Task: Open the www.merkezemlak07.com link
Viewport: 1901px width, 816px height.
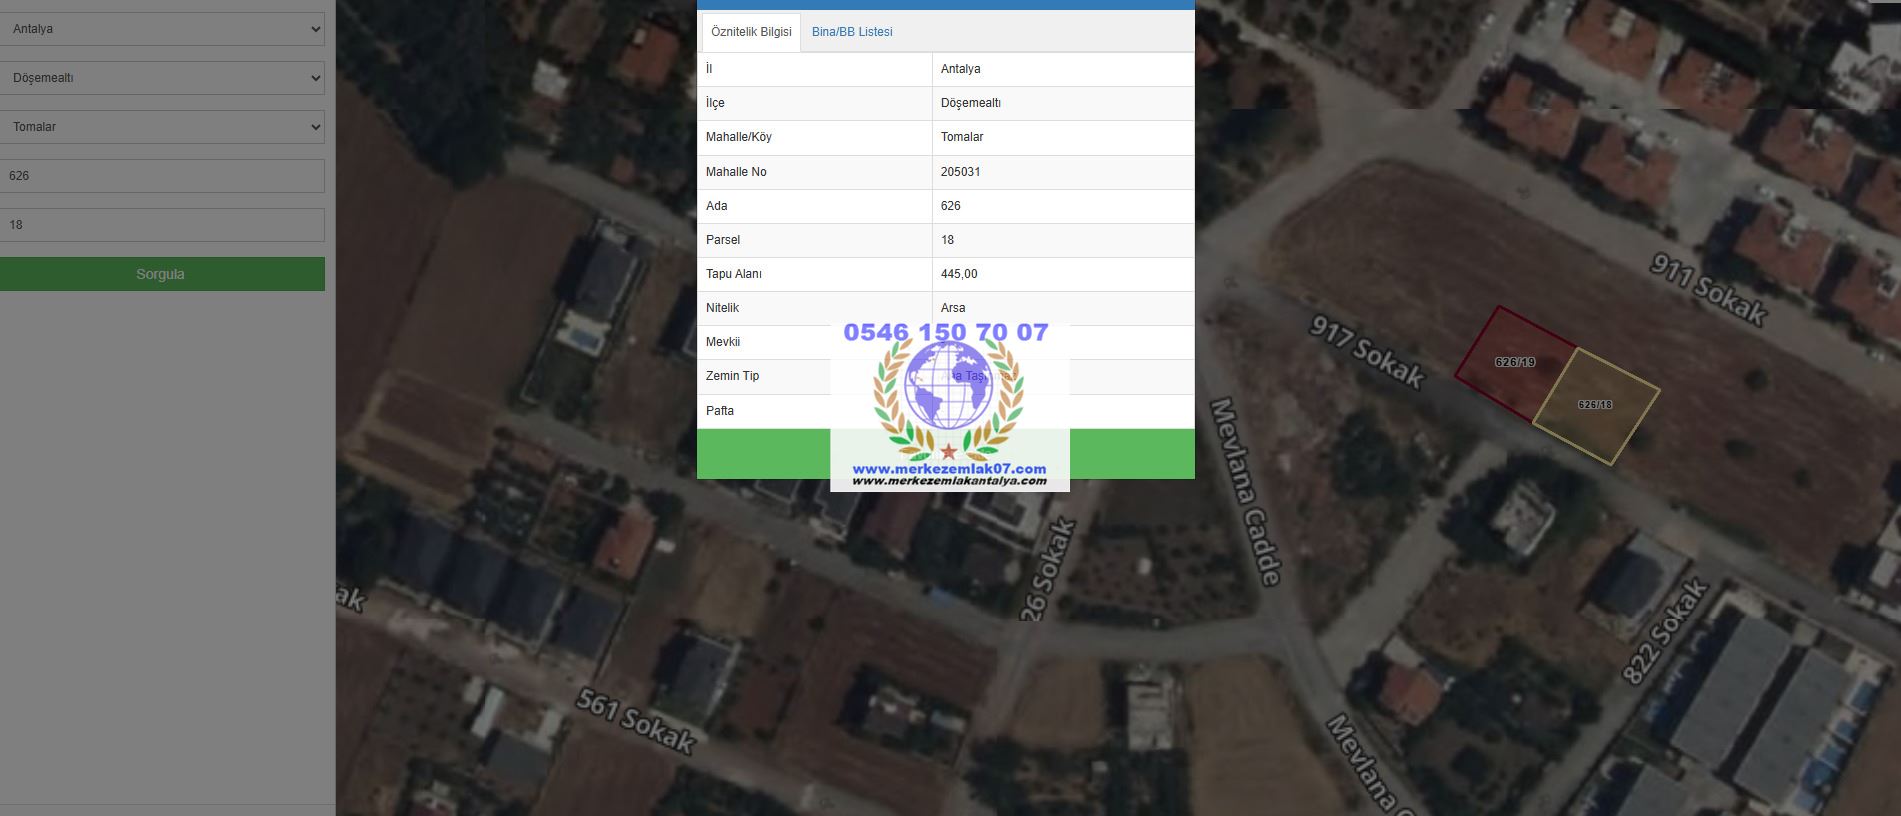Action: pyautogui.click(x=949, y=468)
